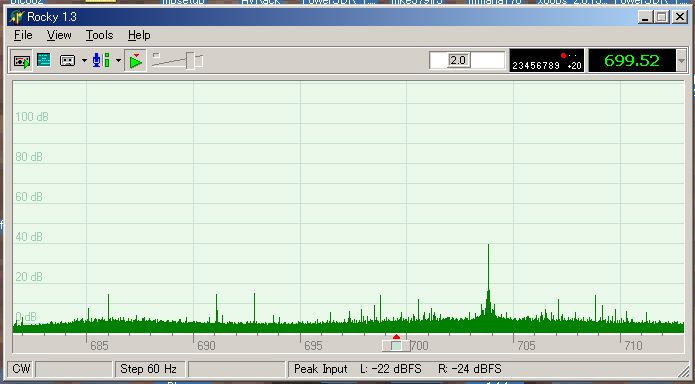The width and height of the screenshot is (695, 384).
Task: Open the Help menu
Action: (x=139, y=35)
